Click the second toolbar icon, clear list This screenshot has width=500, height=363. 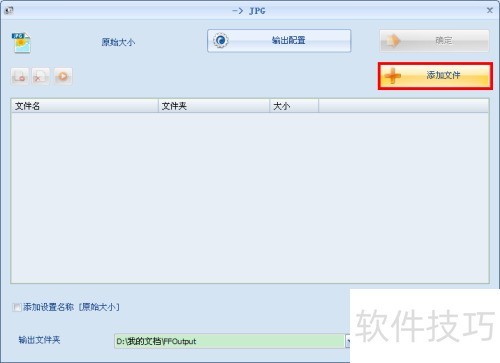(41, 77)
